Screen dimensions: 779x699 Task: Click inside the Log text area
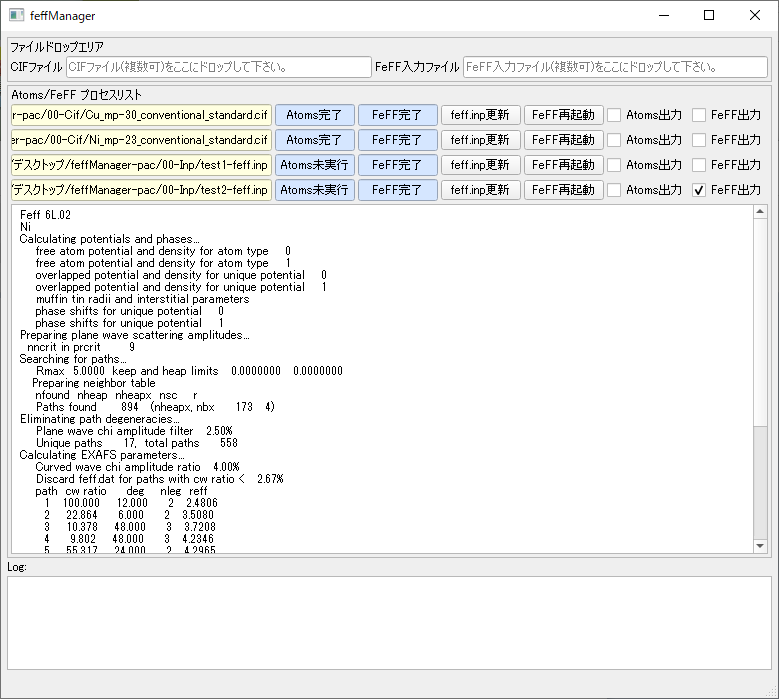coord(389,622)
